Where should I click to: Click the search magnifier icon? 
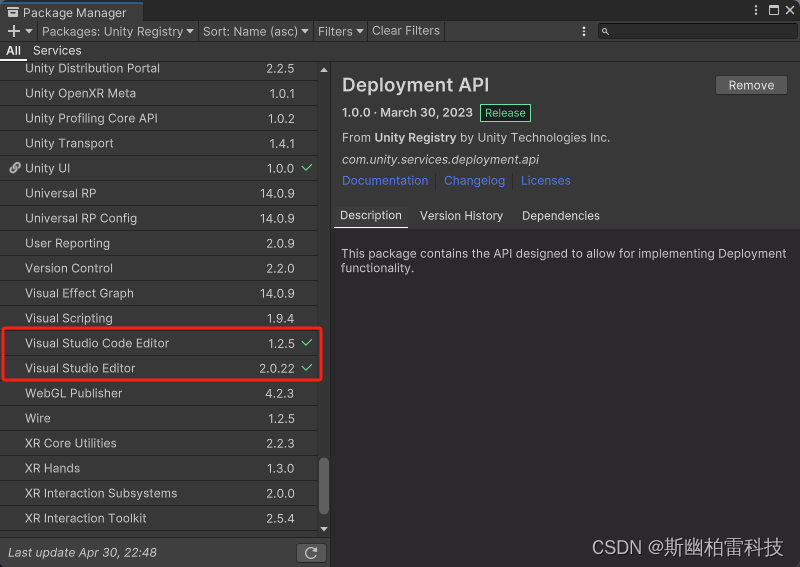pos(605,32)
